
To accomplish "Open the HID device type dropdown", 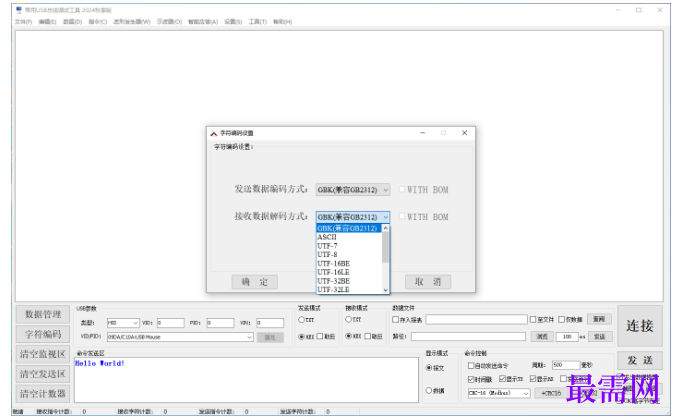I will pyautogui.click(x=123, y=323).
